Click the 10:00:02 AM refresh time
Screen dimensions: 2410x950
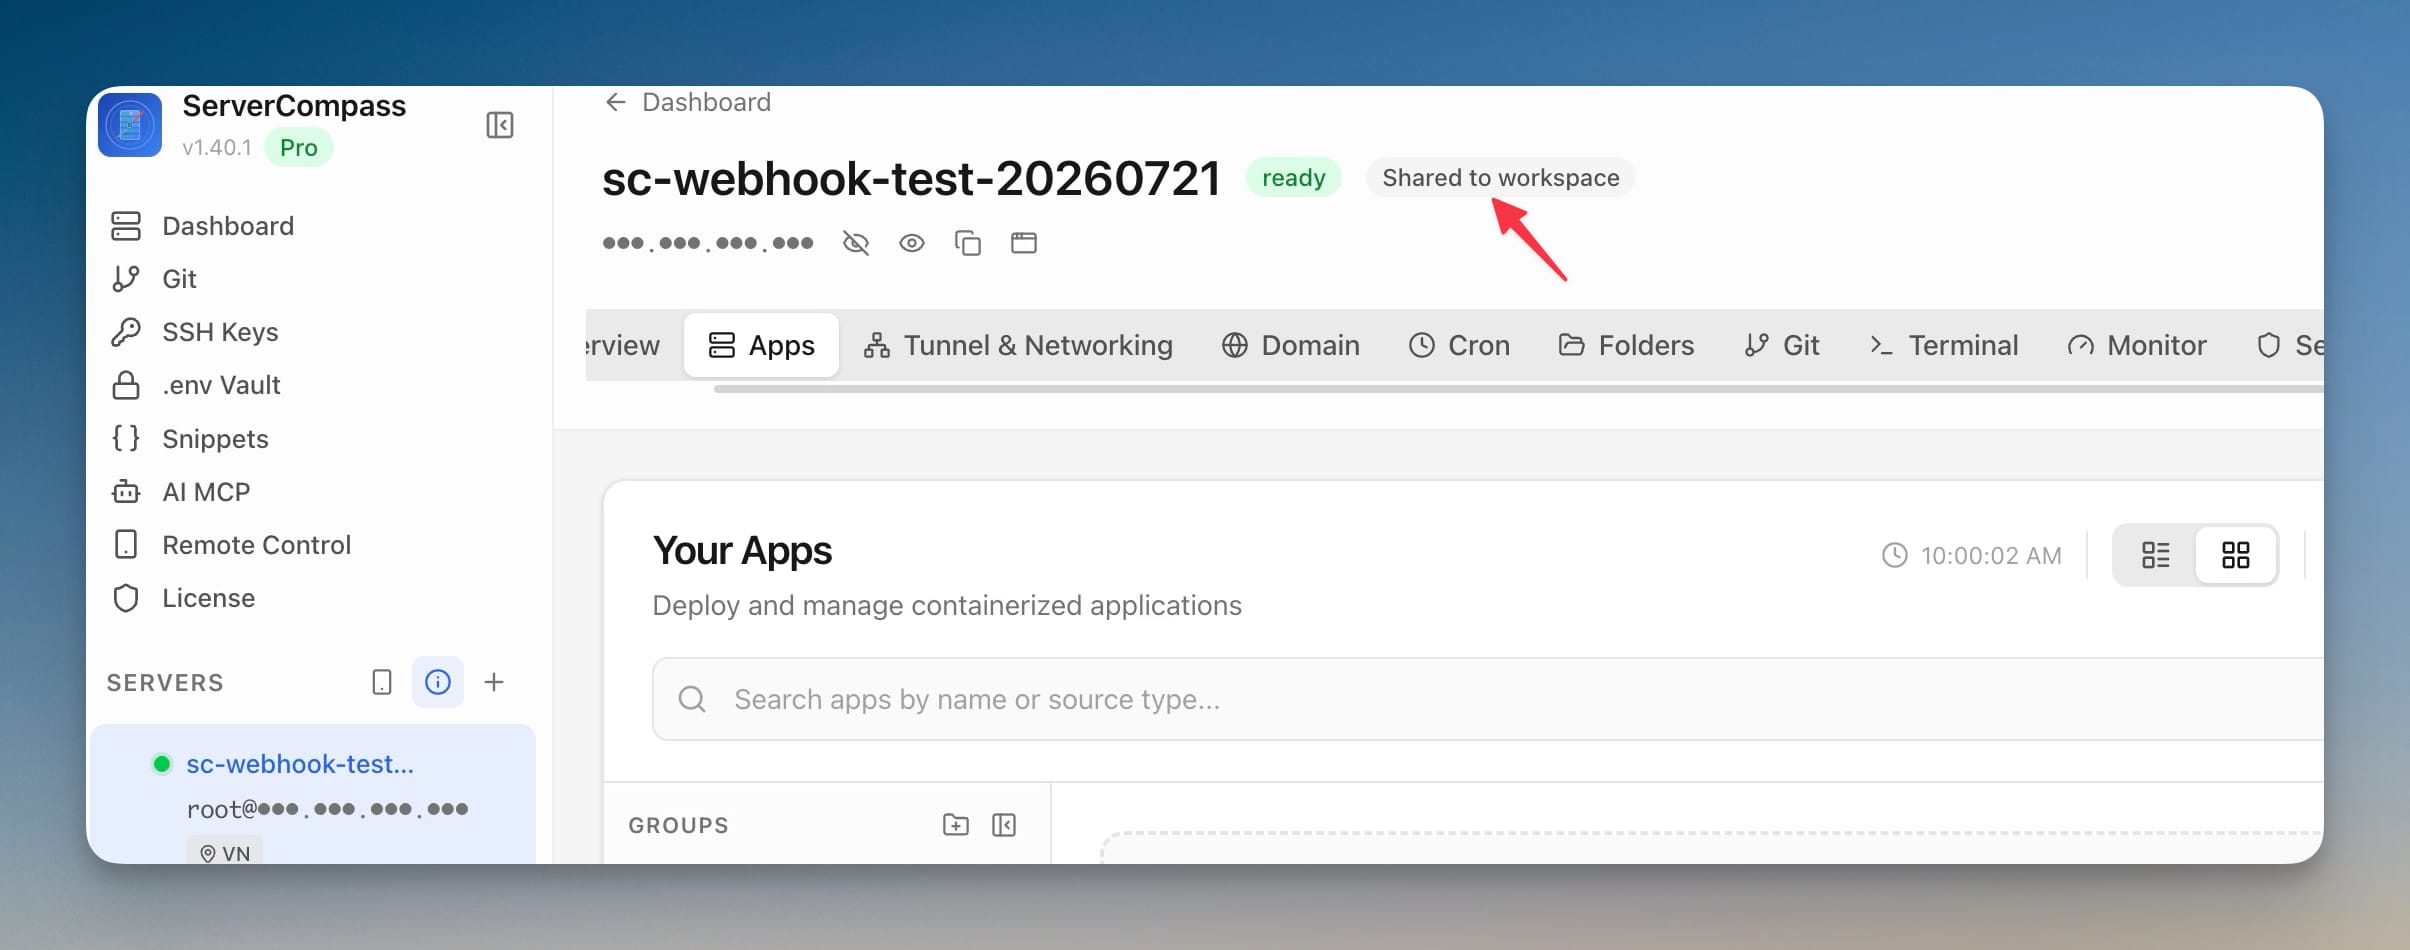[x=1972, y=555]
